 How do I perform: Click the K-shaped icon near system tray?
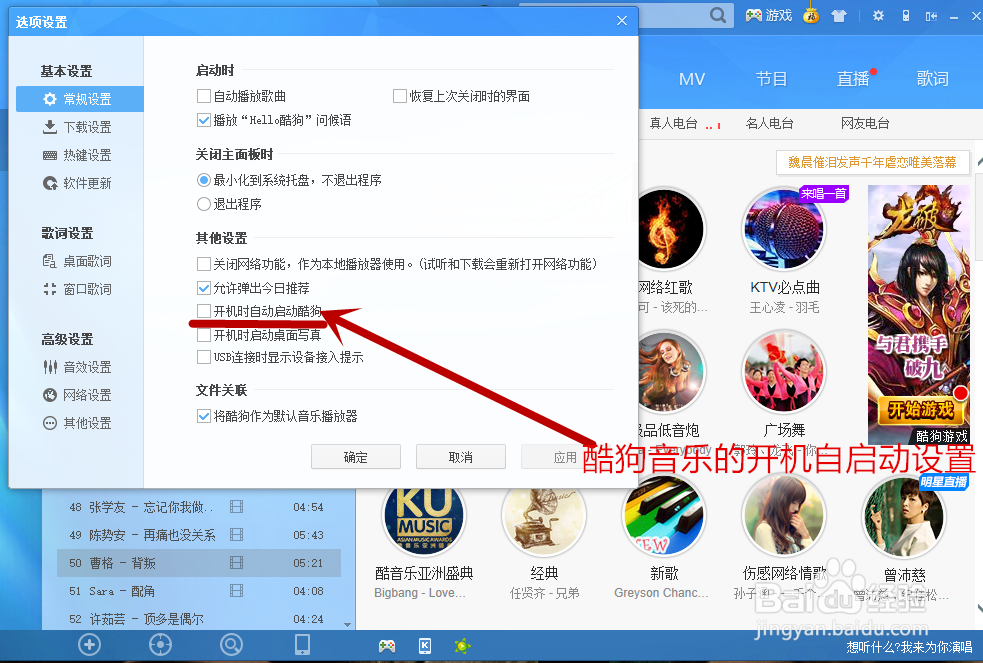click(x=425, y=645)
